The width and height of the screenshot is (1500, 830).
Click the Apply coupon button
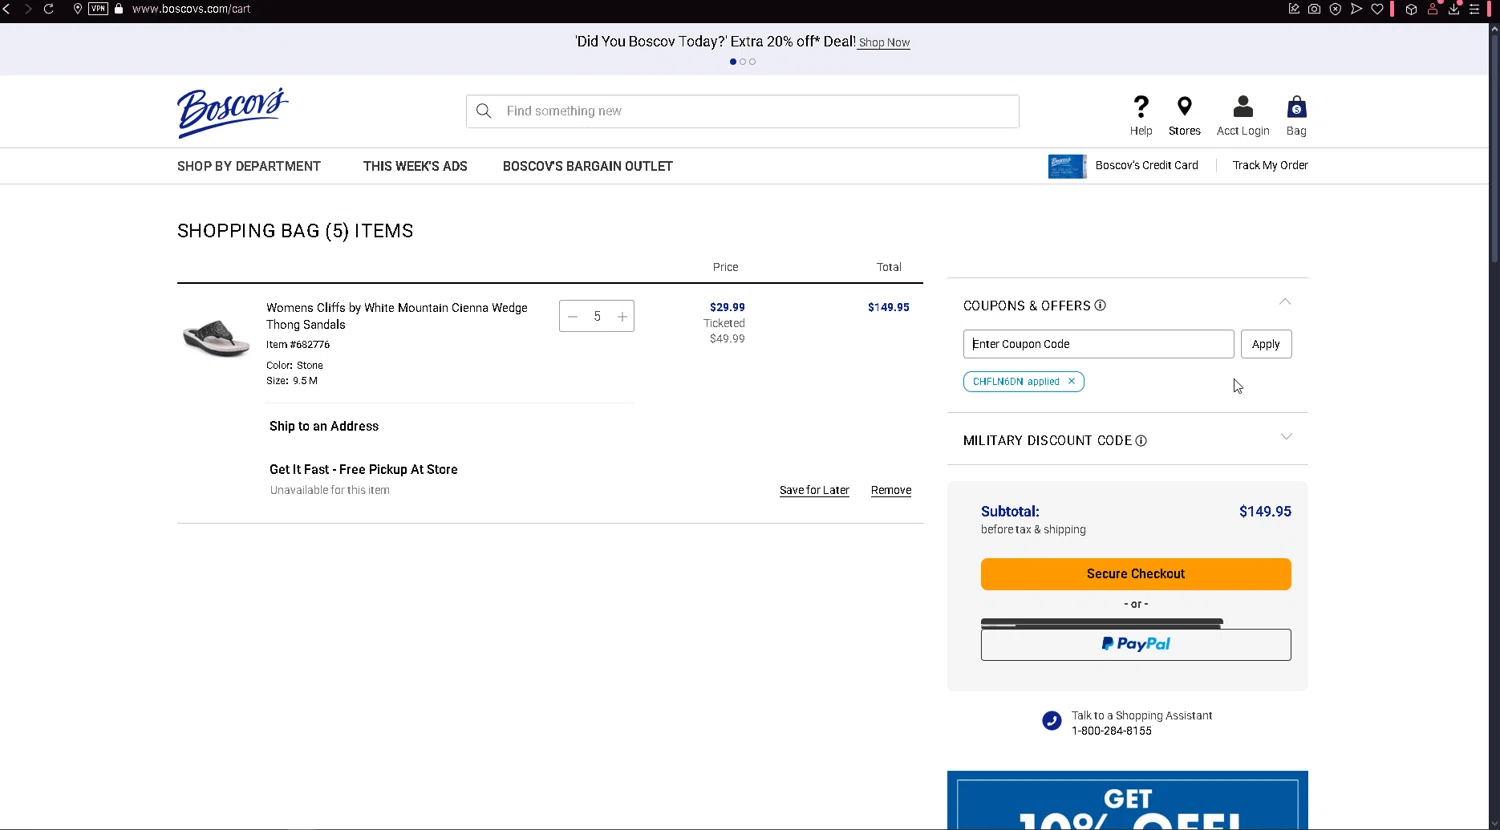[x=1266, y=344]
